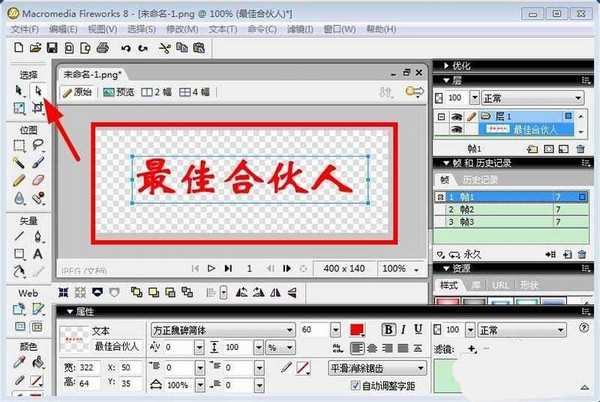The image size is (600, 402).
Task: Select the Pointer tool in the toolbox
Action: tap(19, 91)
